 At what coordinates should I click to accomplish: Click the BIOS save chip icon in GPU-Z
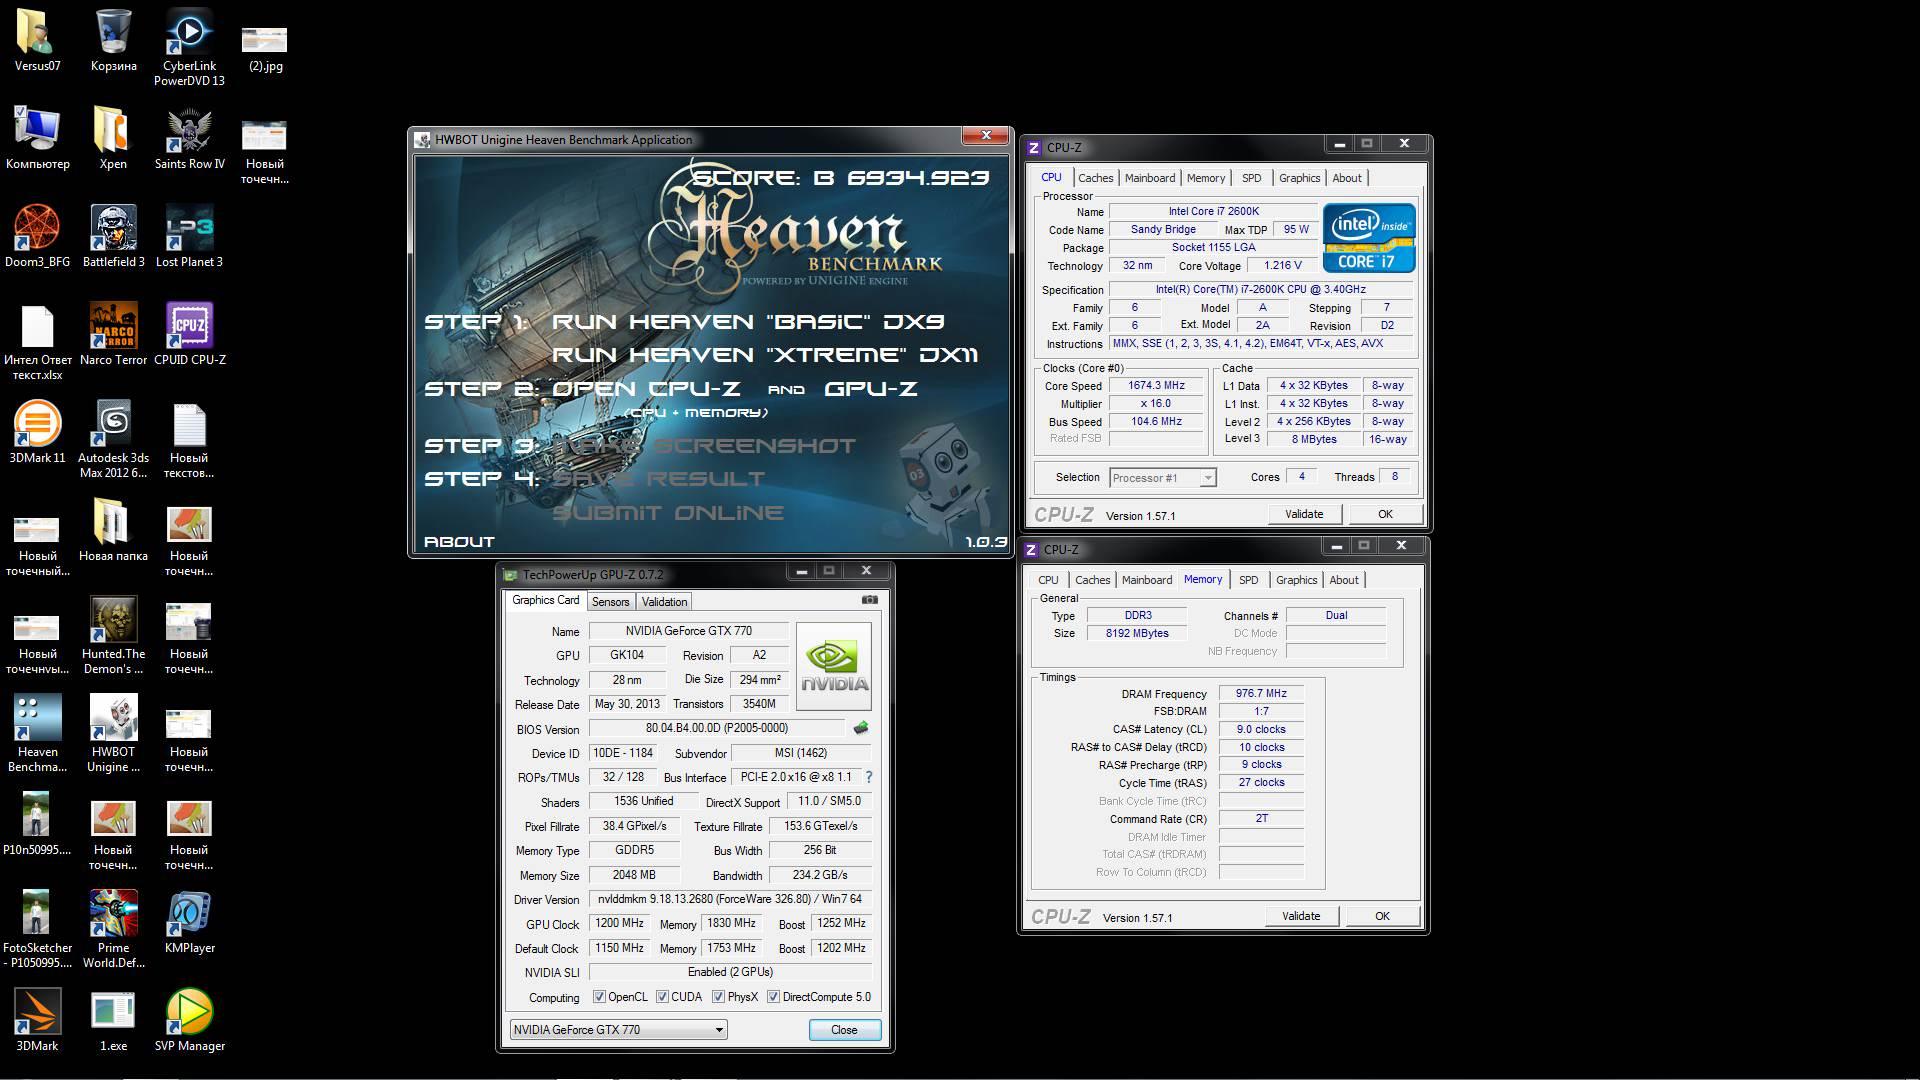coord(860,728)
